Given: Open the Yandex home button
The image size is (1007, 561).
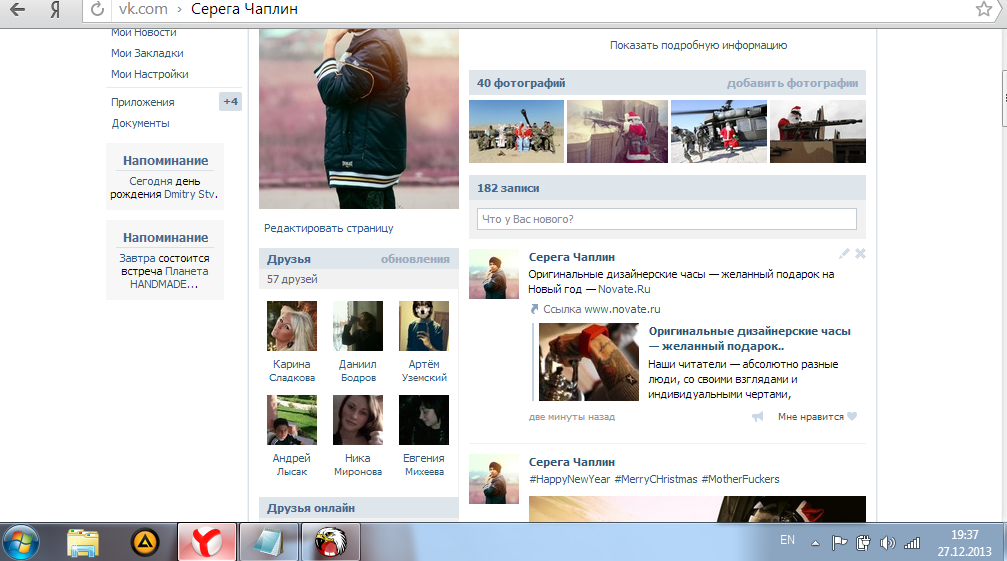Looking at the screenshot, I should [x=55, y=9].
